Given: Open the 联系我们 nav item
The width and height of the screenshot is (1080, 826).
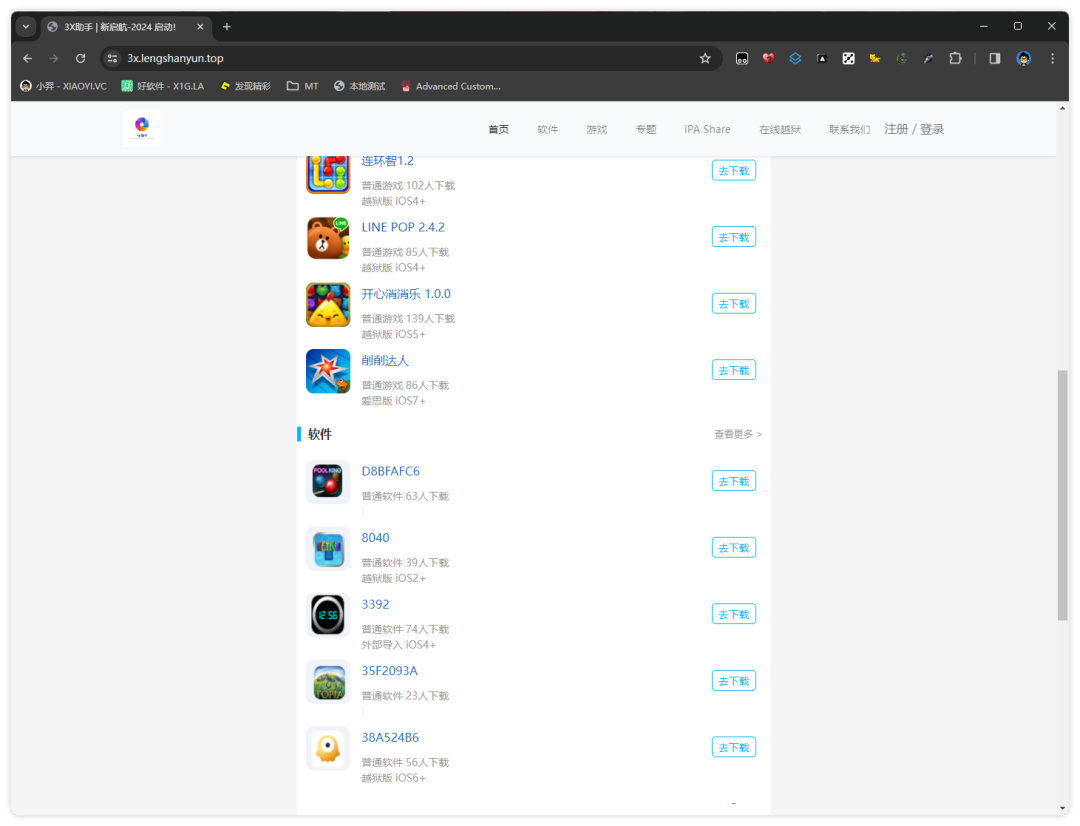Looking at the screenshot, I should (x=849, y=130).
